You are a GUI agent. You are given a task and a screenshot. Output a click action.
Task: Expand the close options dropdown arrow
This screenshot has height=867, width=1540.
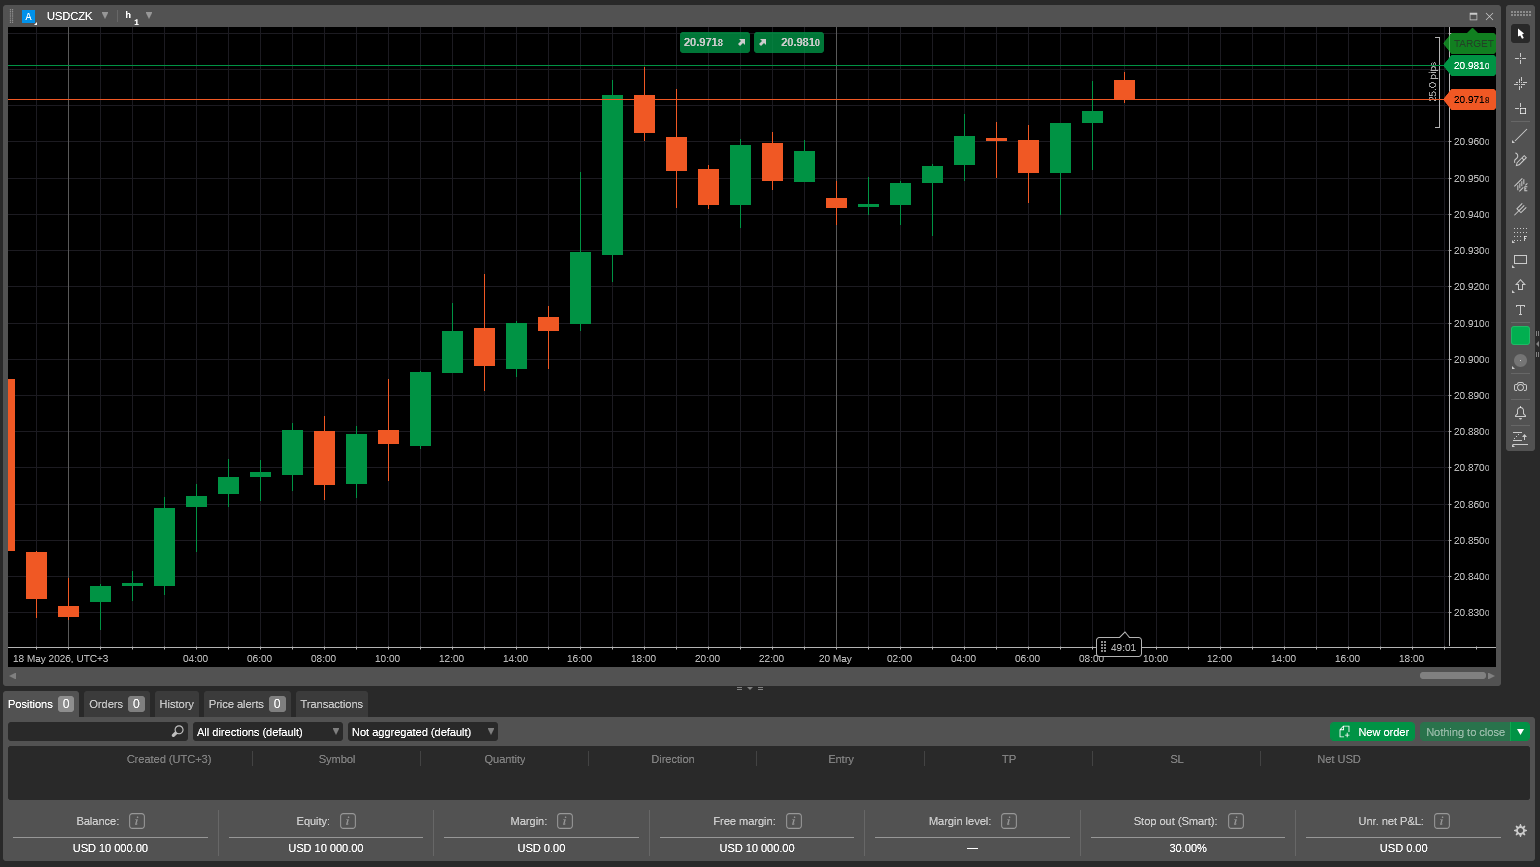click(x=1520, y=732)
